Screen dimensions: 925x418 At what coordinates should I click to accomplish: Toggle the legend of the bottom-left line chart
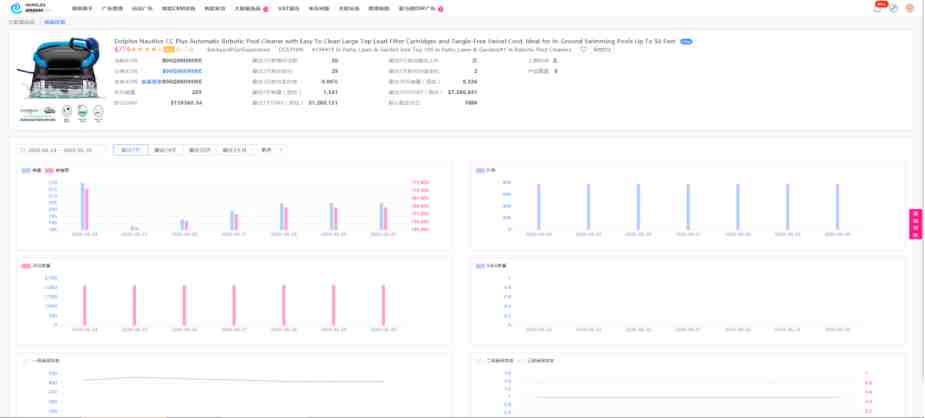point(41,360)
